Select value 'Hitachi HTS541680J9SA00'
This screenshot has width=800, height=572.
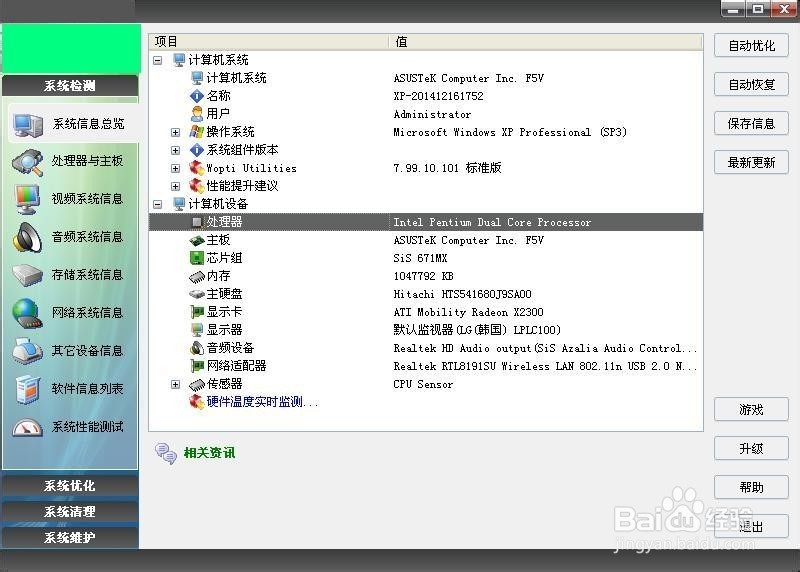click(x=462, y=294)
